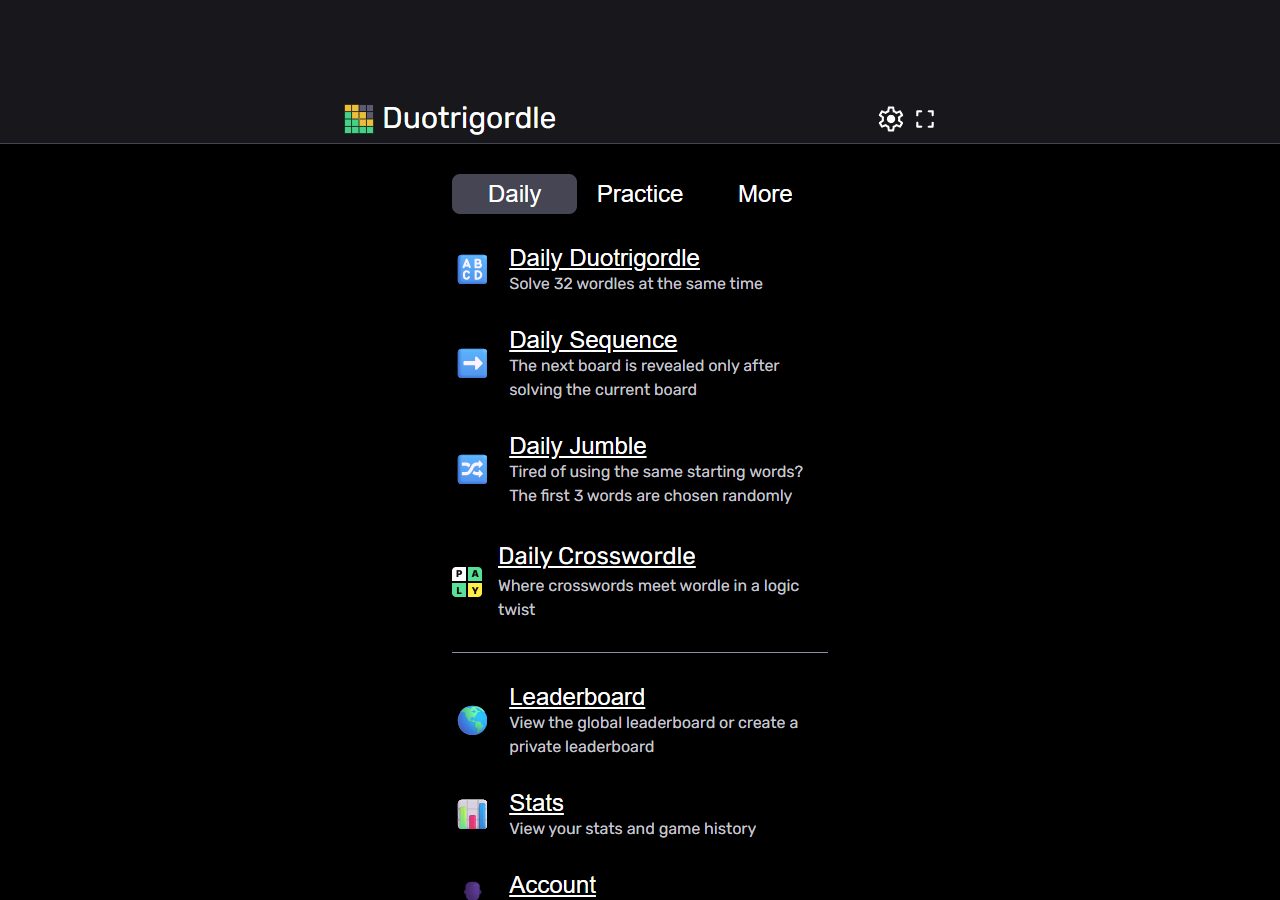Click 'Tired of using the same starting words?' text

656,472
